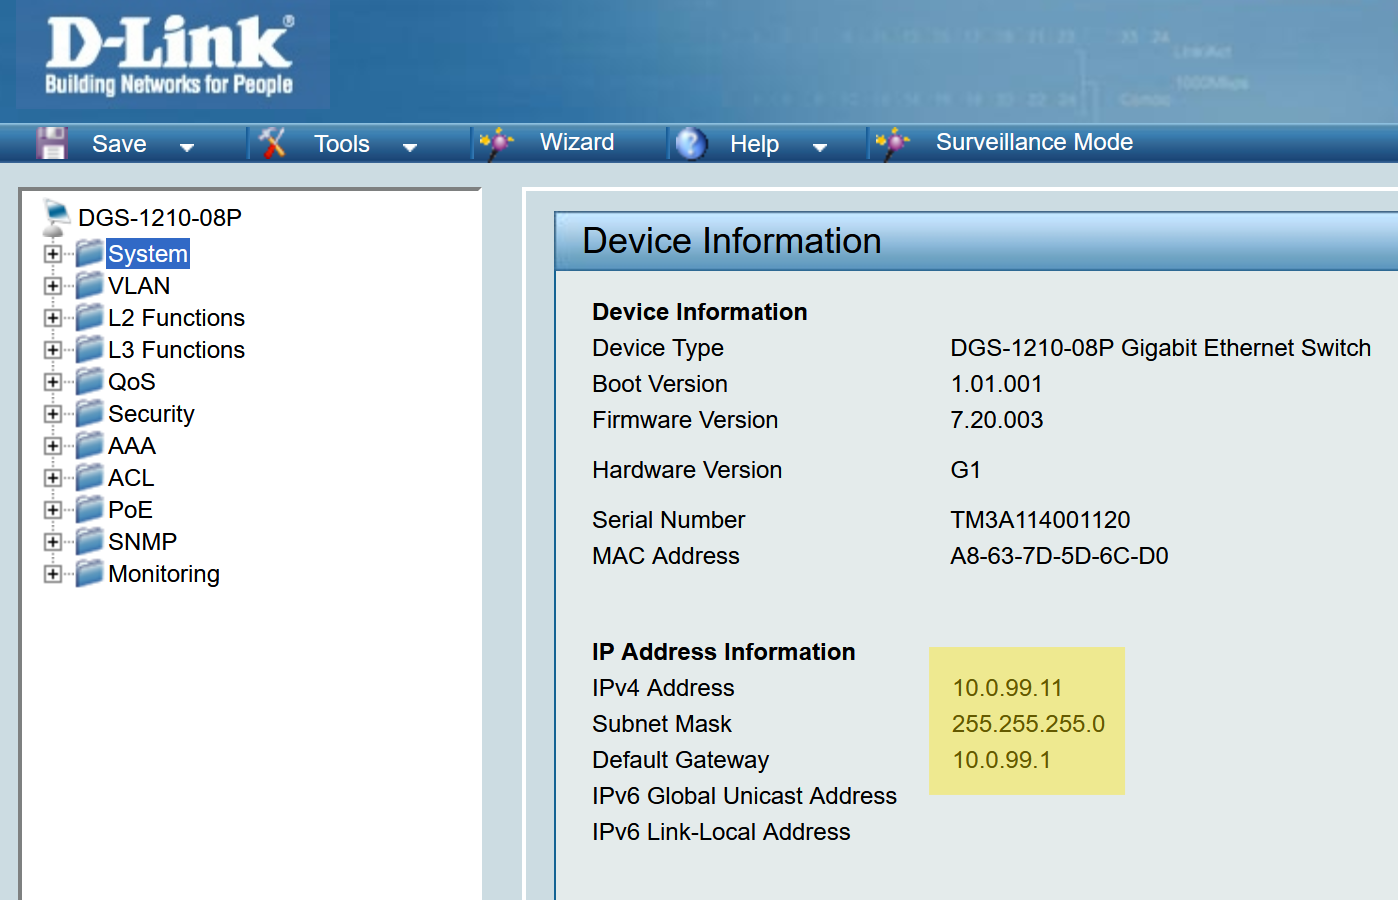Click MAC address A8-63-7D-5D-6C-D0
Image resolution: width=1398 pixels, height=900 pixels.
1059,556
